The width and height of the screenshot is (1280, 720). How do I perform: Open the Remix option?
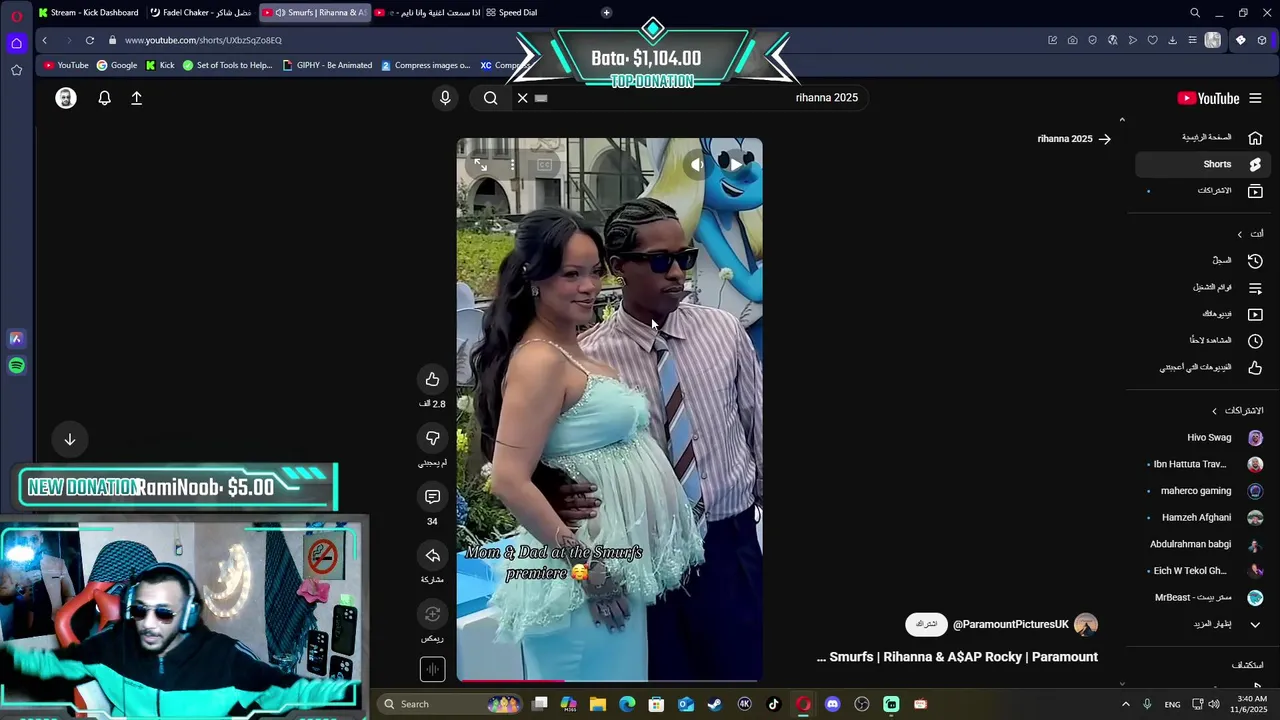(432, 614)
